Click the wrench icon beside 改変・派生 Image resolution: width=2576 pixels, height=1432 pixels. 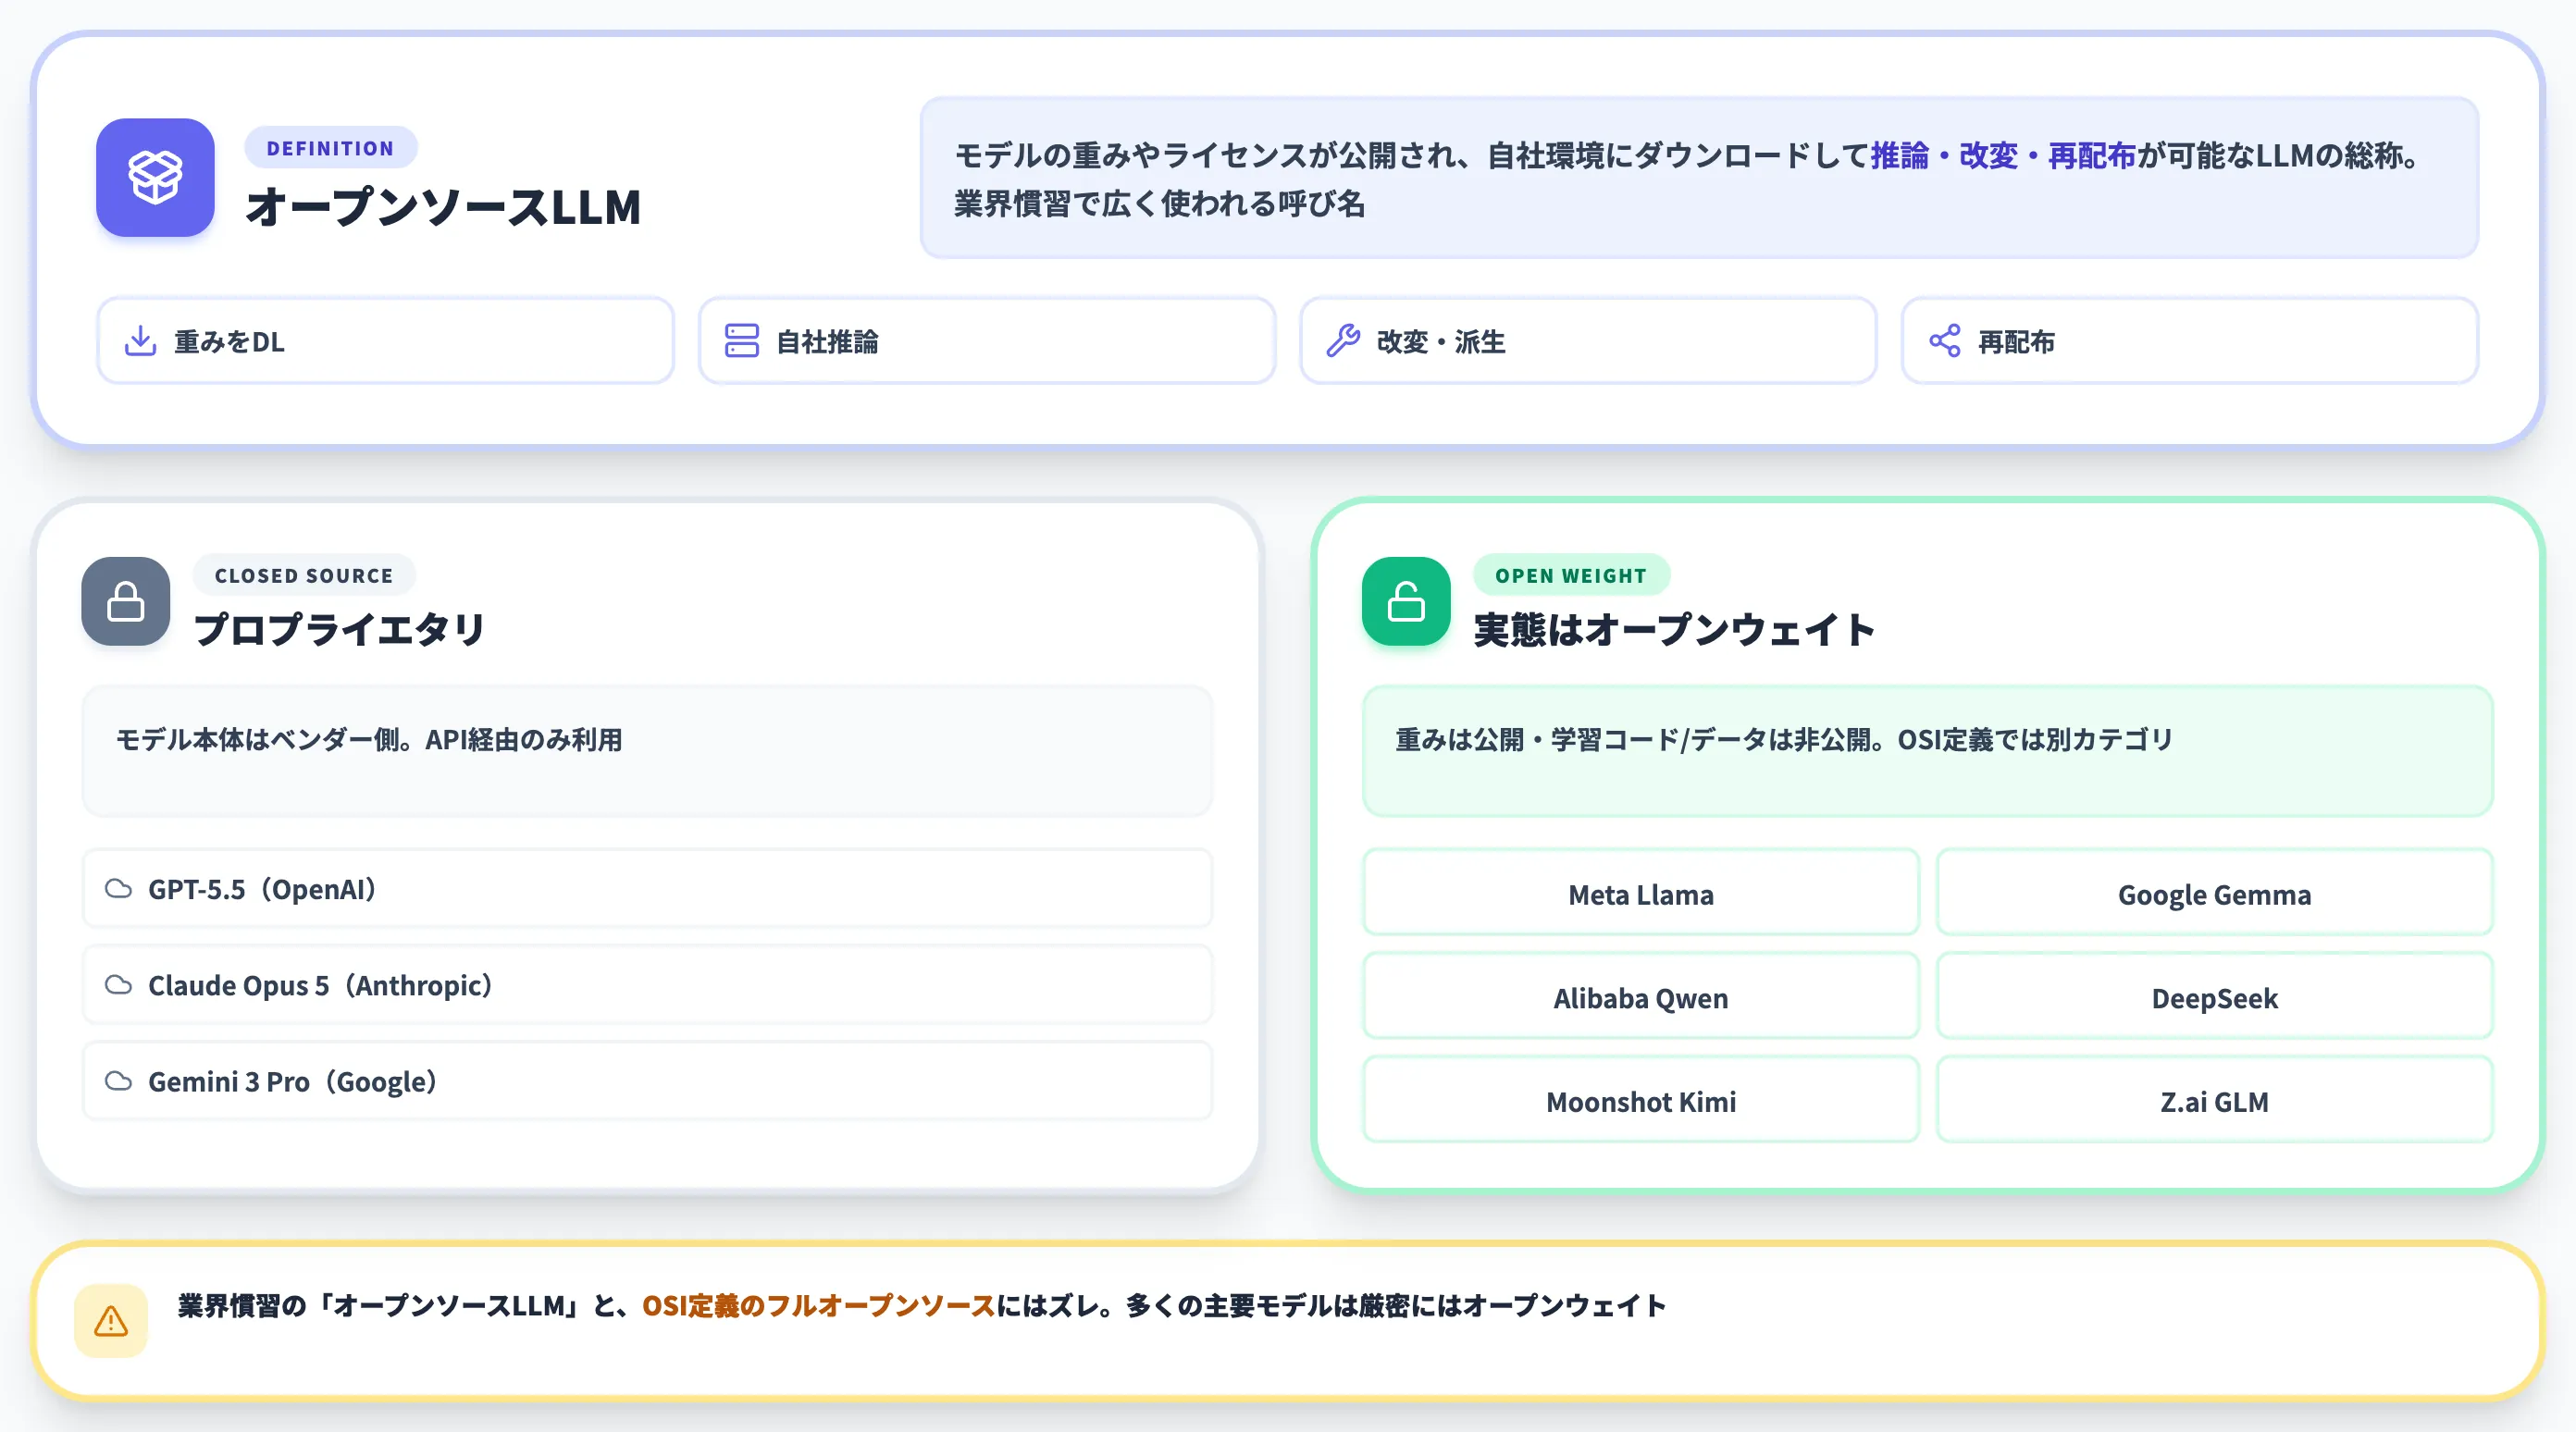coord(1343,341)
